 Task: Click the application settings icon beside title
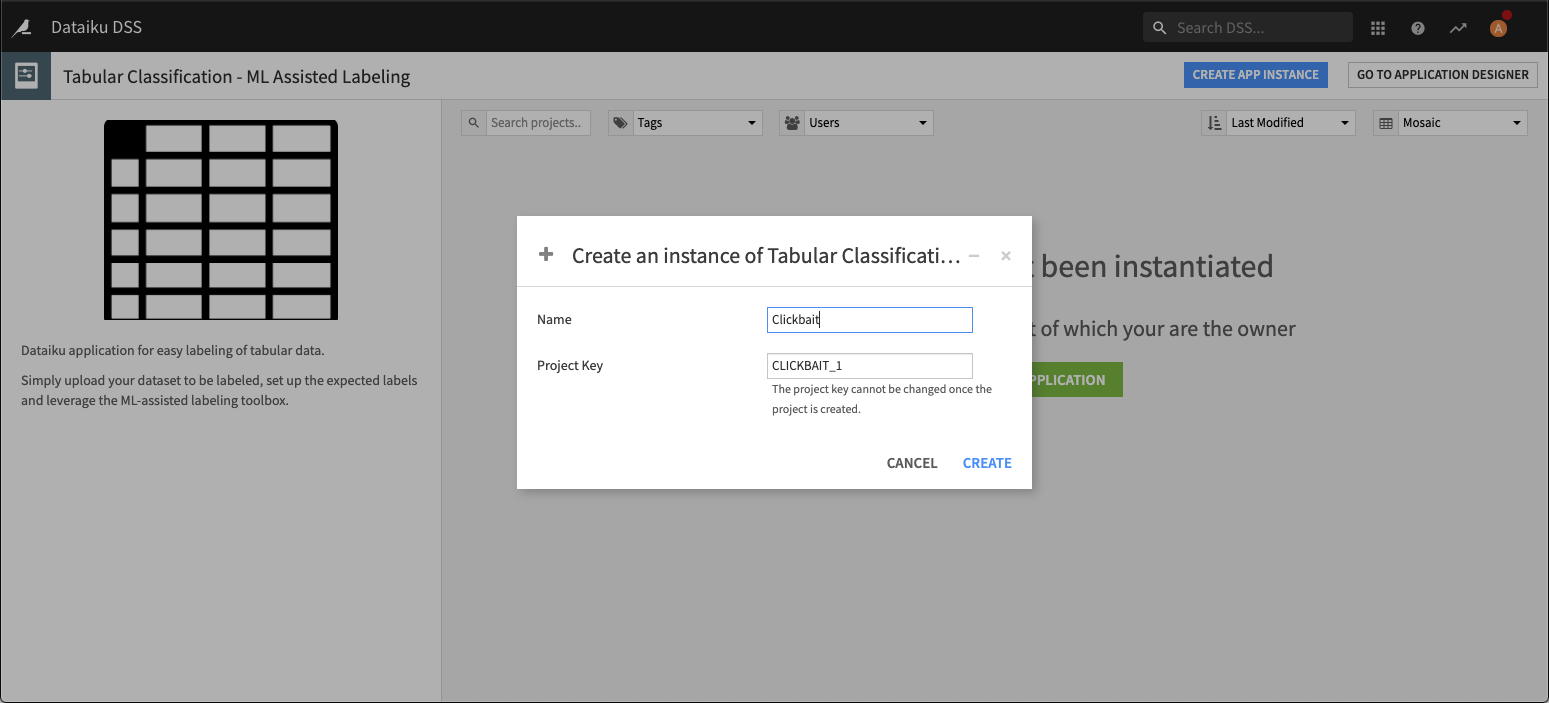pos(26,76)
